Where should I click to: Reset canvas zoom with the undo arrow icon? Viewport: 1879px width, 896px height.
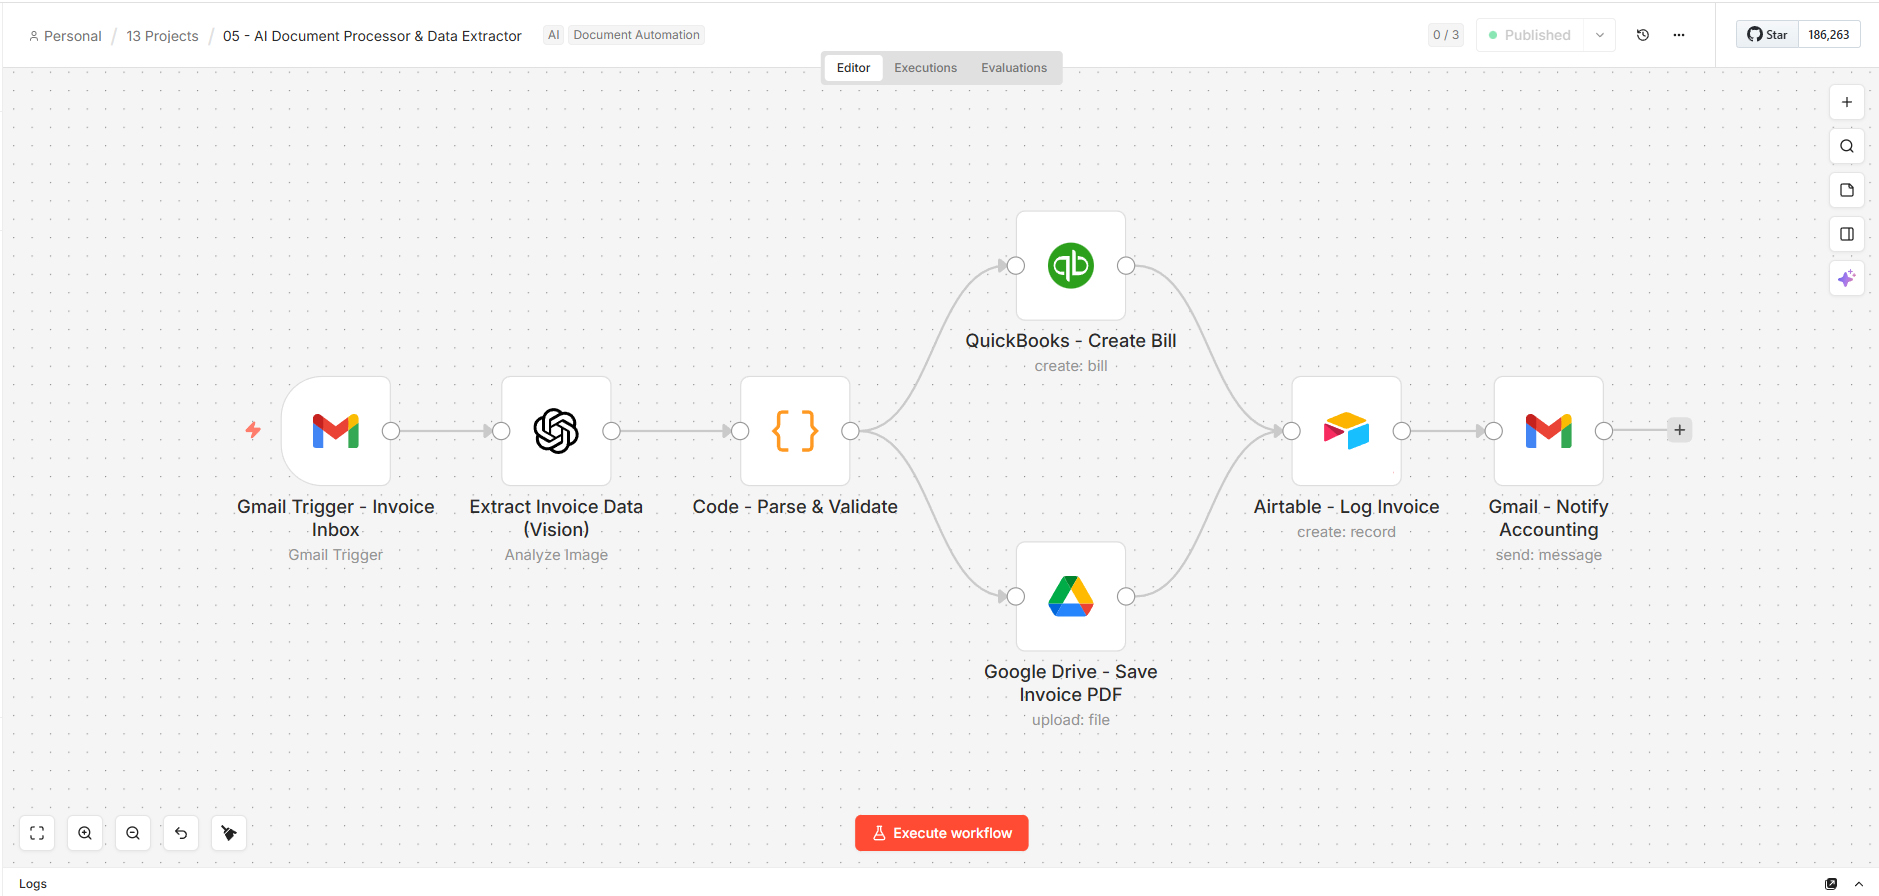point(181,833)
